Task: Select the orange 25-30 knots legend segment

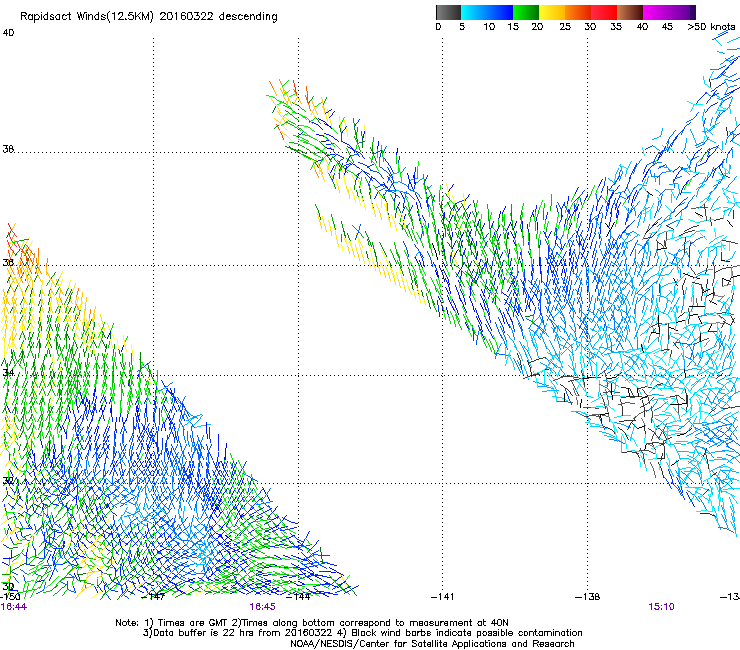Action: [578, 12]
